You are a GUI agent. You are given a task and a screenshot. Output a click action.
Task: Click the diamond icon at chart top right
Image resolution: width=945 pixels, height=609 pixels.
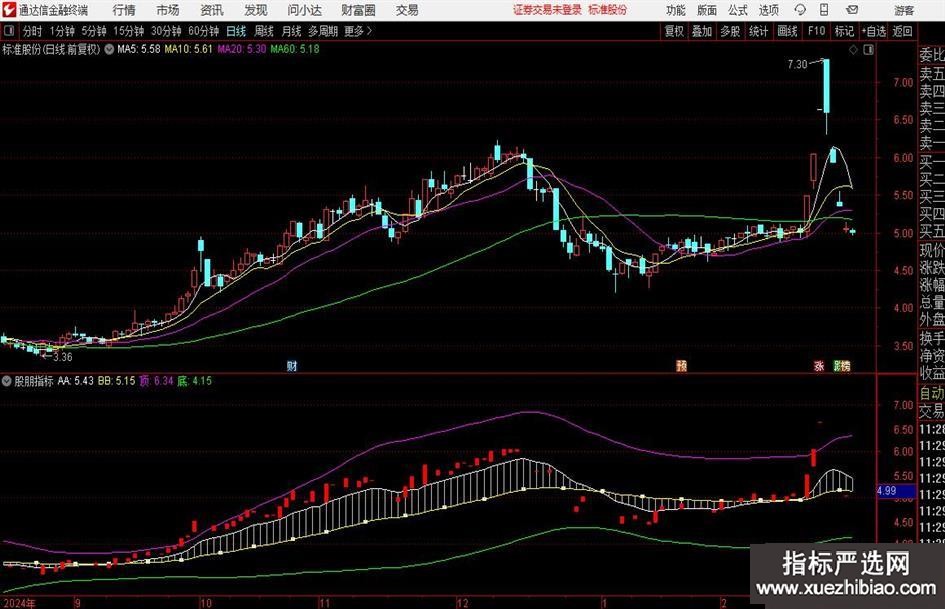pyautogui.click(x=853, y=50)
